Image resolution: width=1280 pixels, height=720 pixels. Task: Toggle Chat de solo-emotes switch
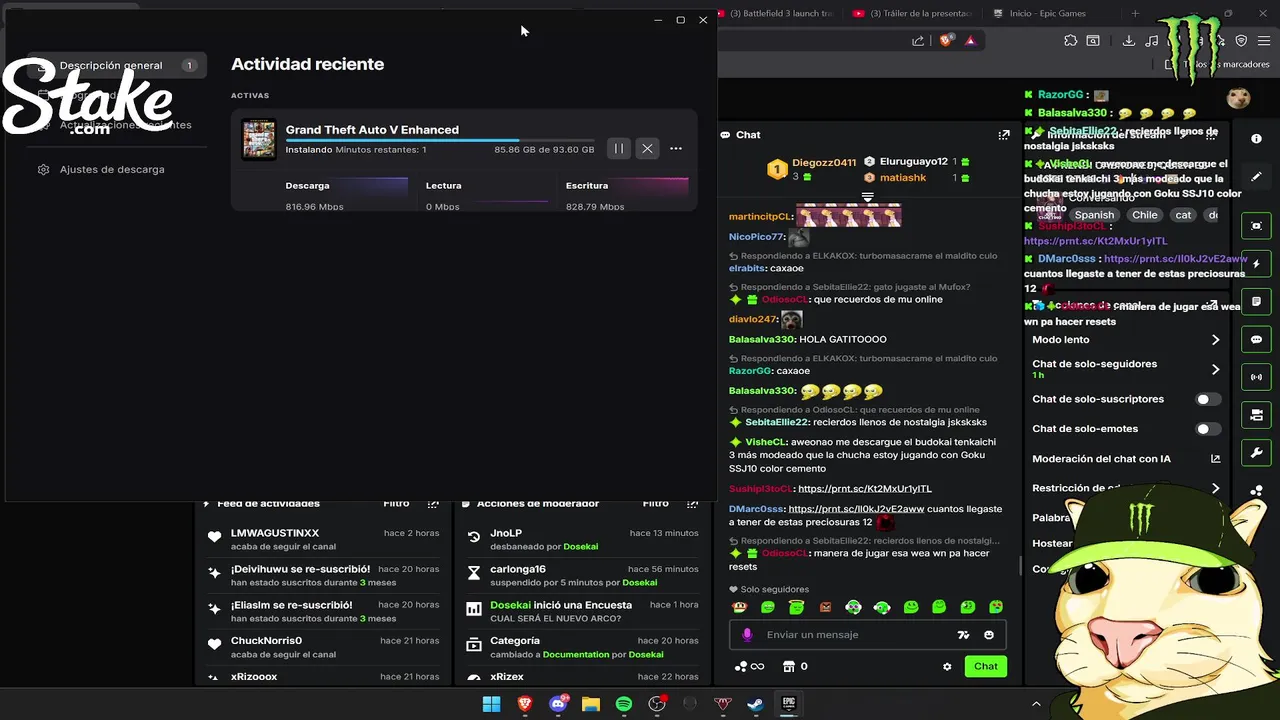click(x=1209, y=429)
